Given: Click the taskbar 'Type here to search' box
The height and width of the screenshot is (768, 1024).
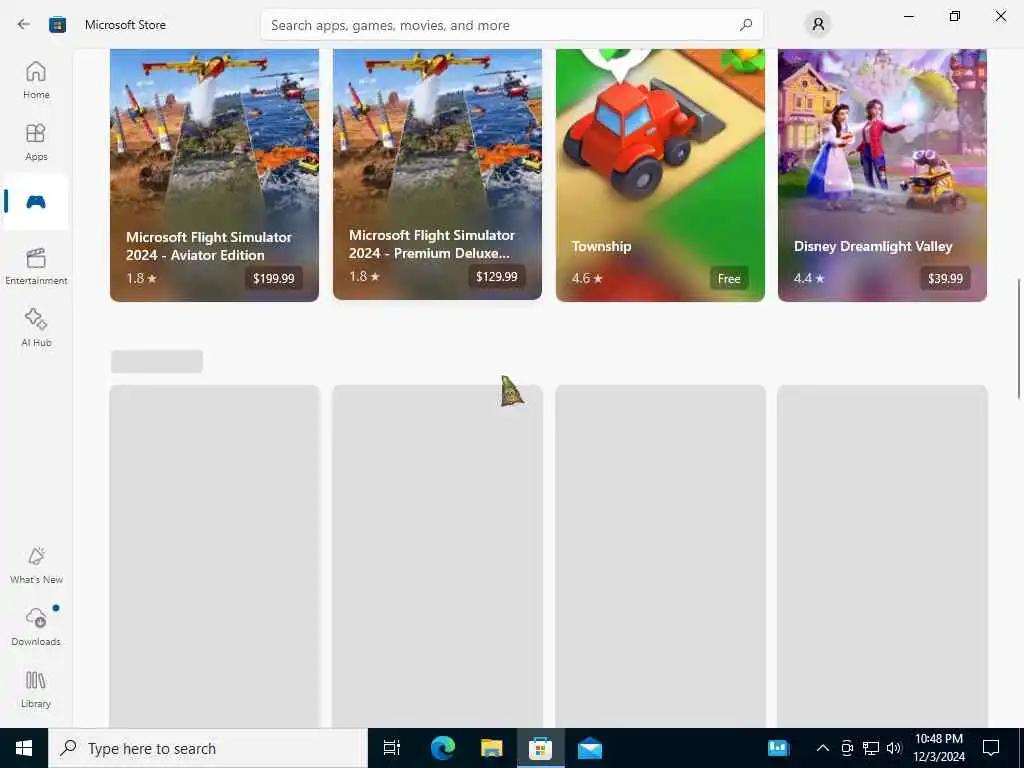Looking at the screenshot, I should [x=208, y=748].
